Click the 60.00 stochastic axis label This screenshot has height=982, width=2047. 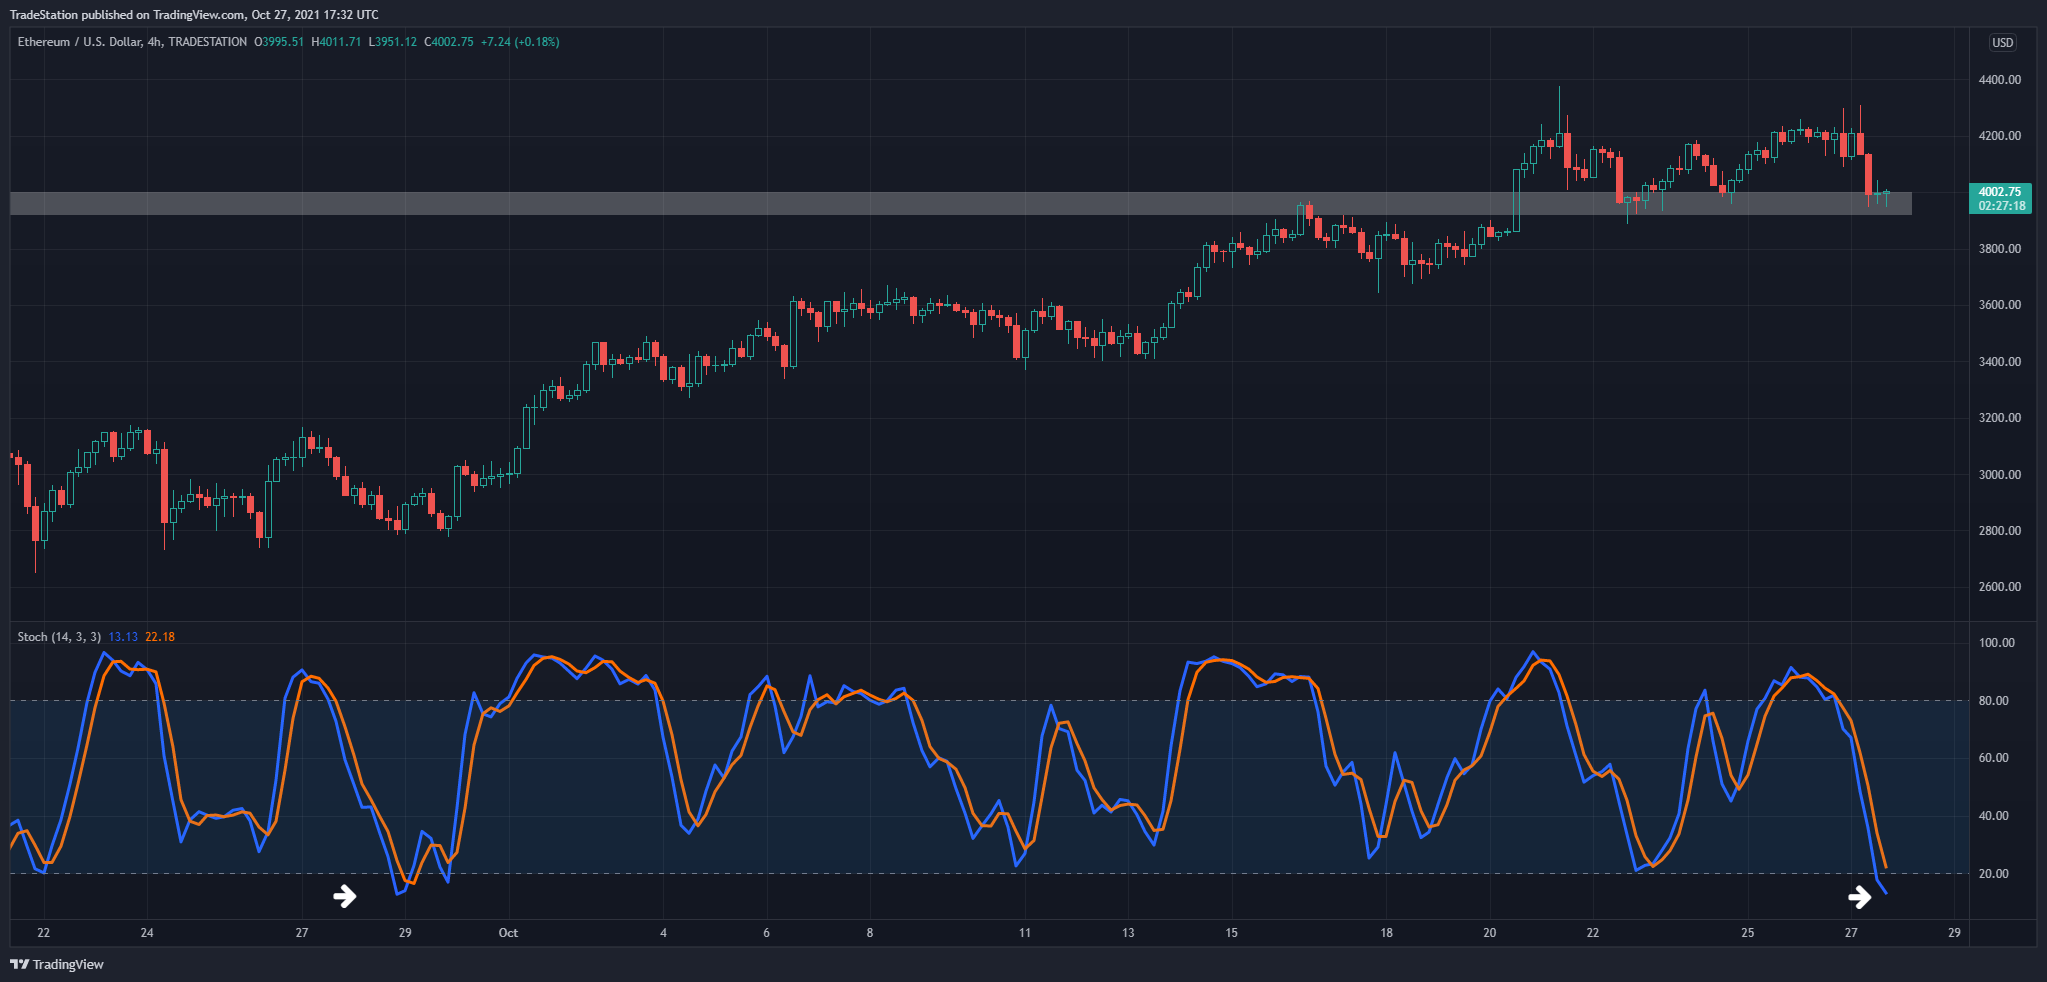(1993, 758)
